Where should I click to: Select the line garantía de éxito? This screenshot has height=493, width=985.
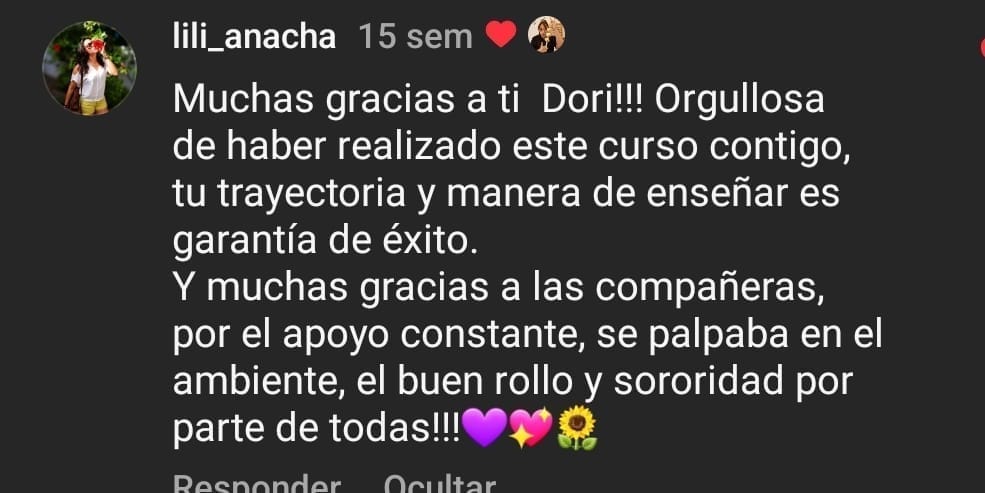[325, 242]
